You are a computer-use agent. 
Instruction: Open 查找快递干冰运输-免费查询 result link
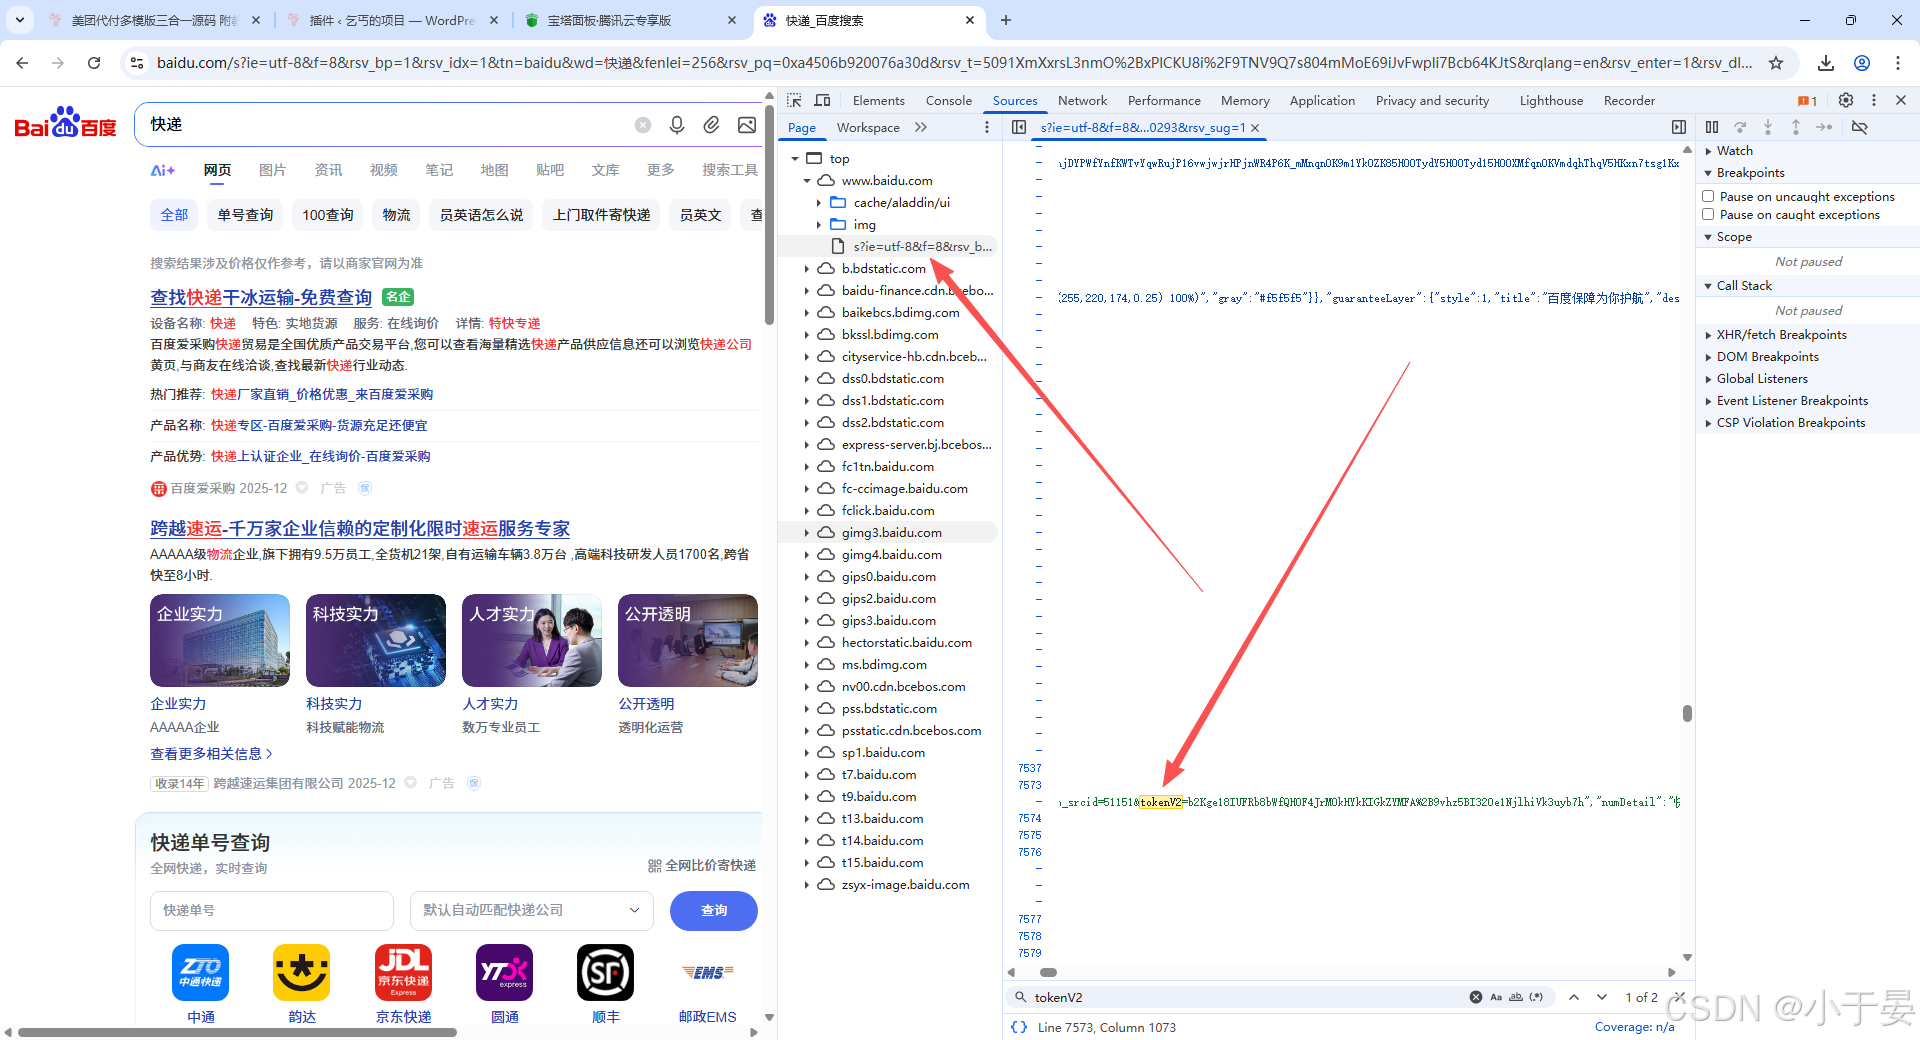[261, 297]
